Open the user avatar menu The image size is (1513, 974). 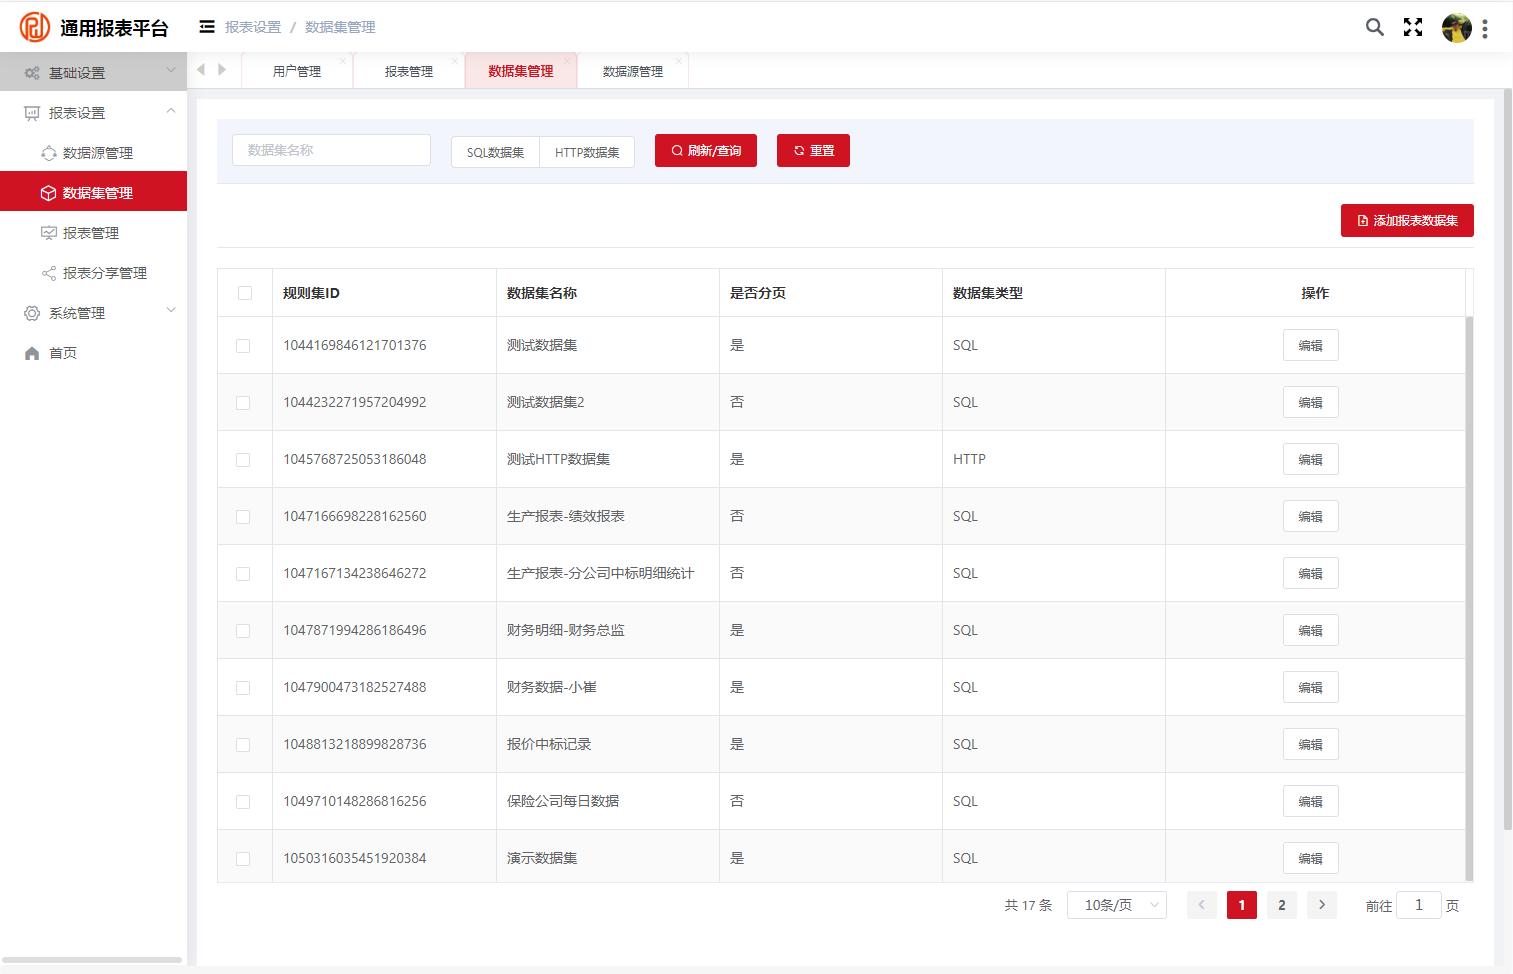tap(1456, 28)
